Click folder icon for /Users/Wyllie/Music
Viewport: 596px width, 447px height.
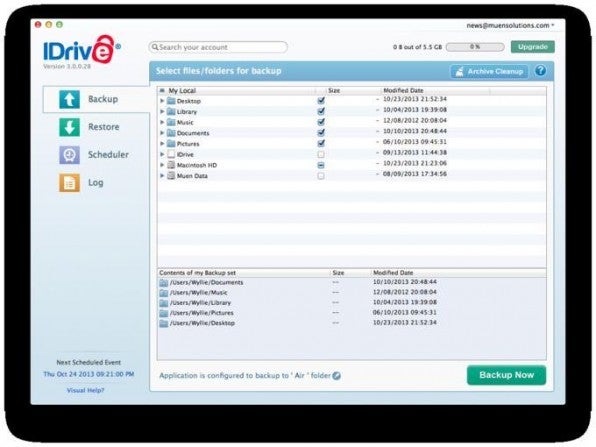point(163,293)
